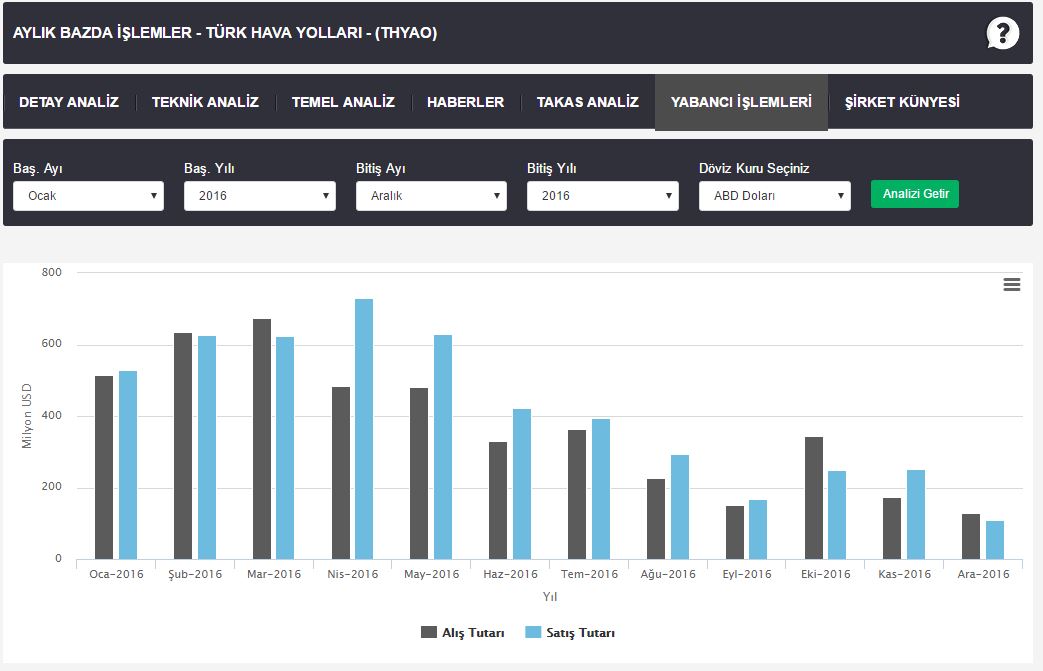Click the blue Satış Tutarı legend swatch

(x=533, y=632)
